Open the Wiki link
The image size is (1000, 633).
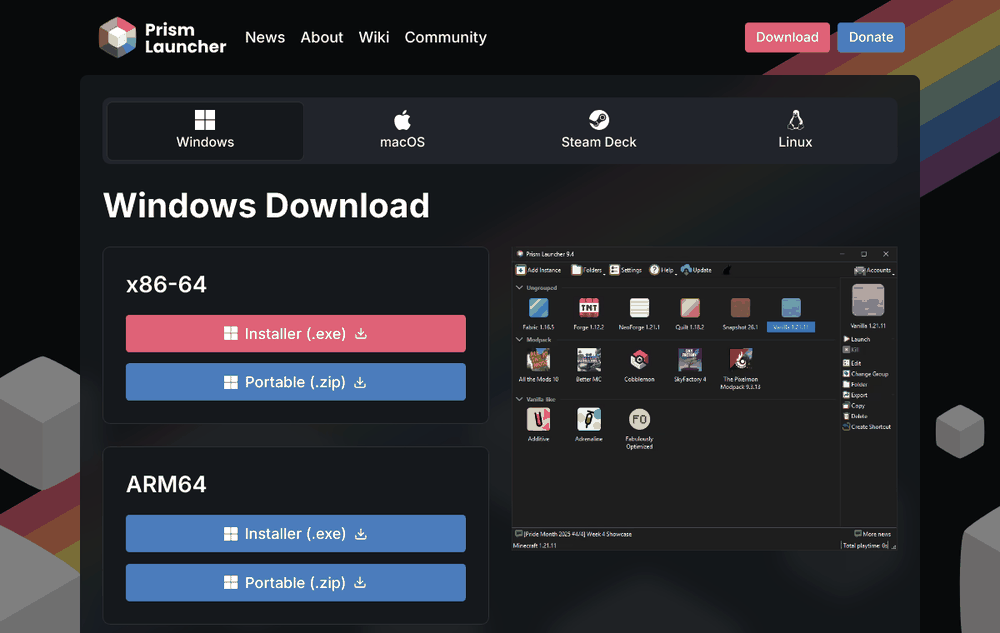click(x=374, y=37)
